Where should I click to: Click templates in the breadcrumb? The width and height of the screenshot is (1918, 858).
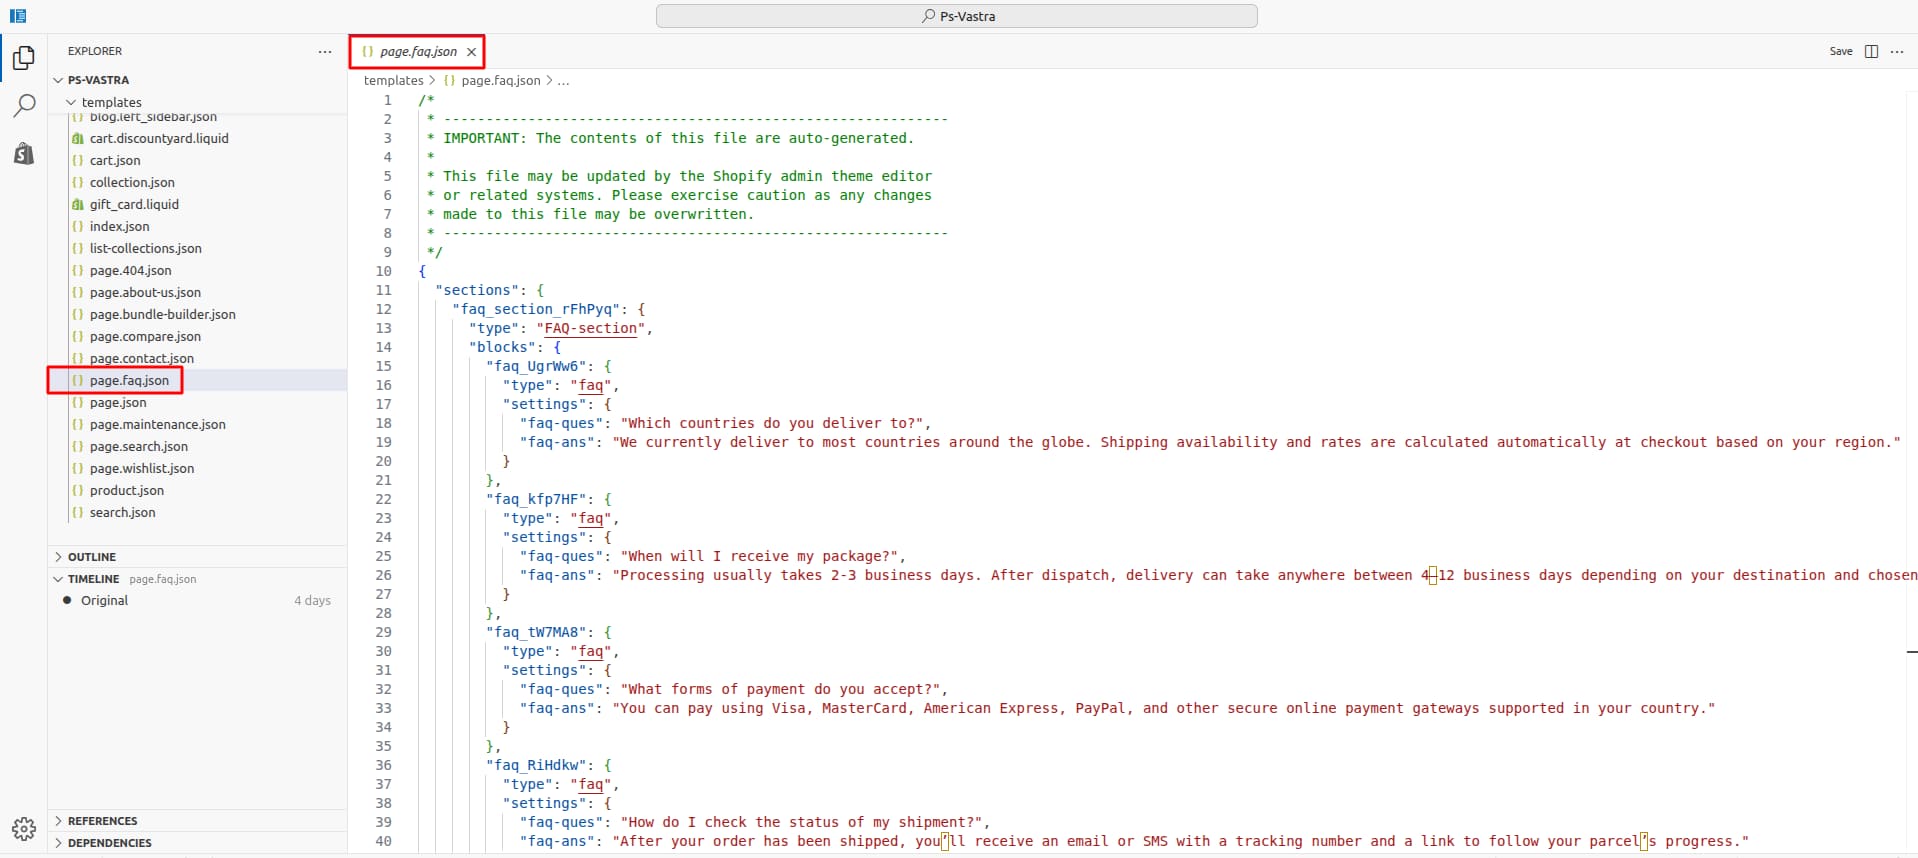point(393,80)
